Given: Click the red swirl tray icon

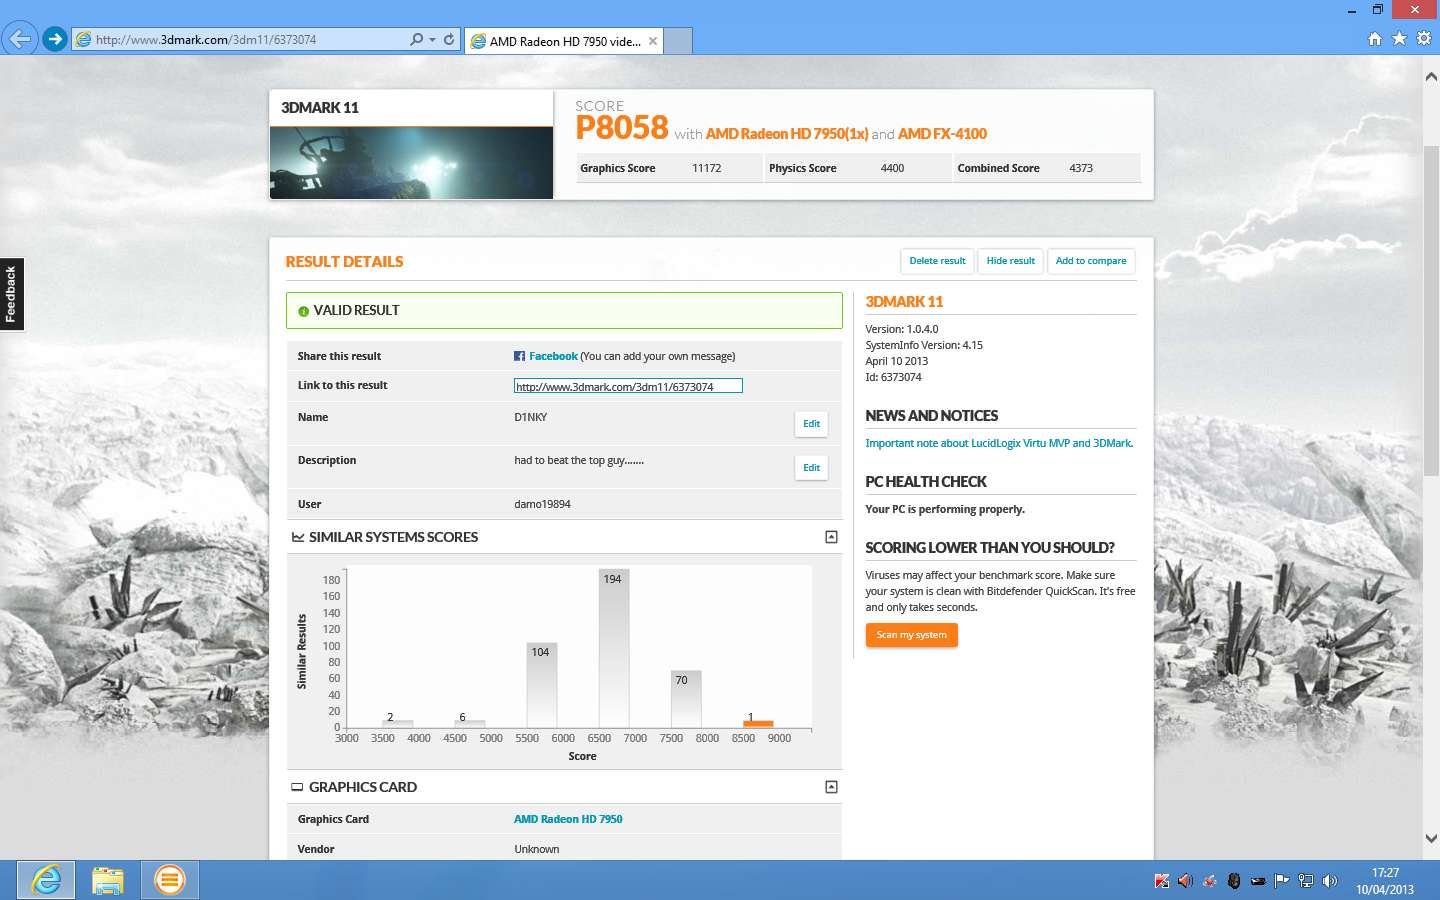Looking at the screenshot, I should pyautogui.click(x=1210, y=881).
